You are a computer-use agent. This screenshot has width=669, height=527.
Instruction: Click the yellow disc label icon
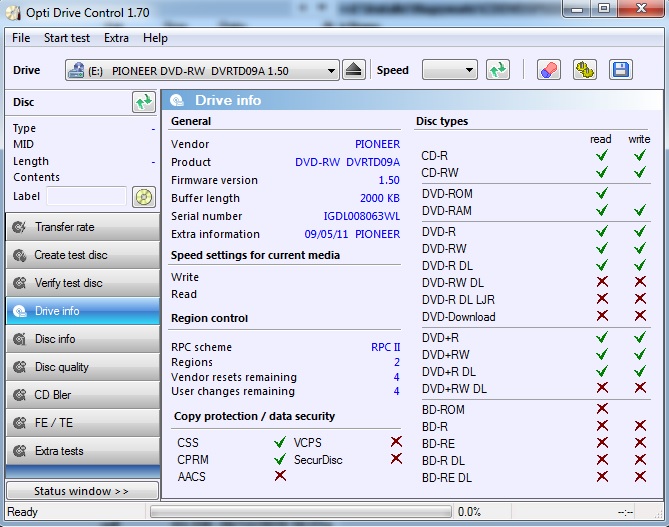click(x=144, y=197)
